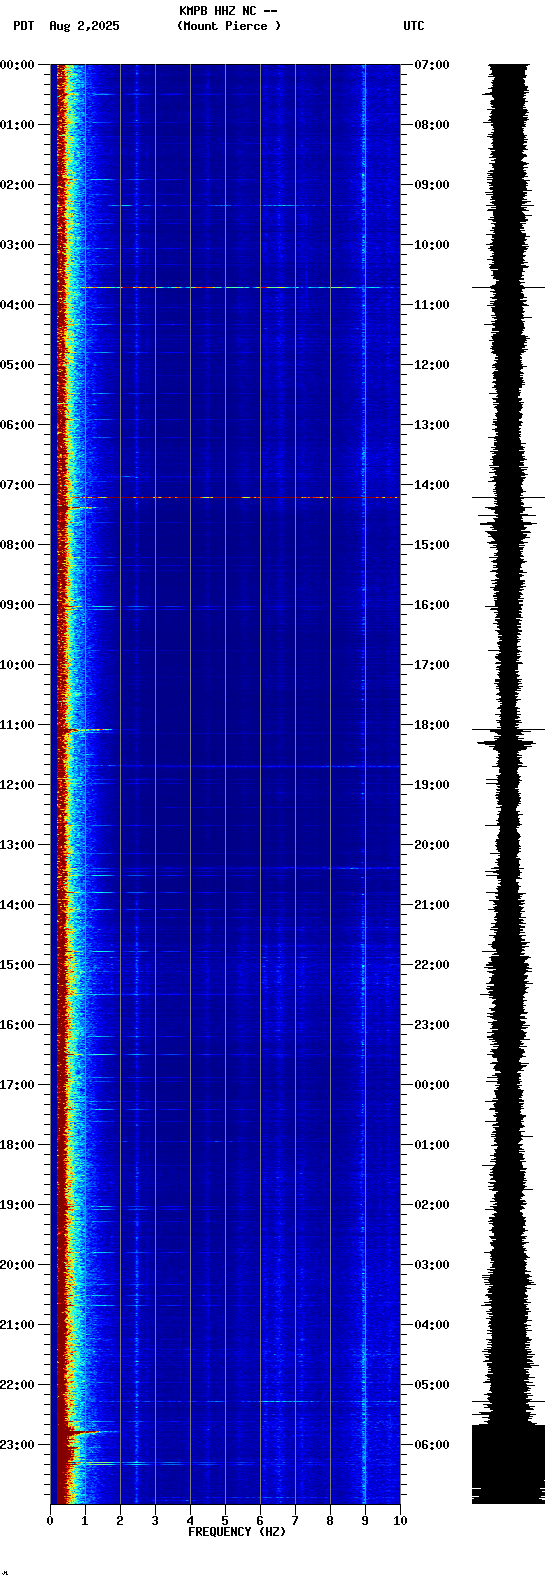Screen dimensions: 552x1584
Task: Click the 3 Hz frequency tick label
Action: [x=155, y=1521]
